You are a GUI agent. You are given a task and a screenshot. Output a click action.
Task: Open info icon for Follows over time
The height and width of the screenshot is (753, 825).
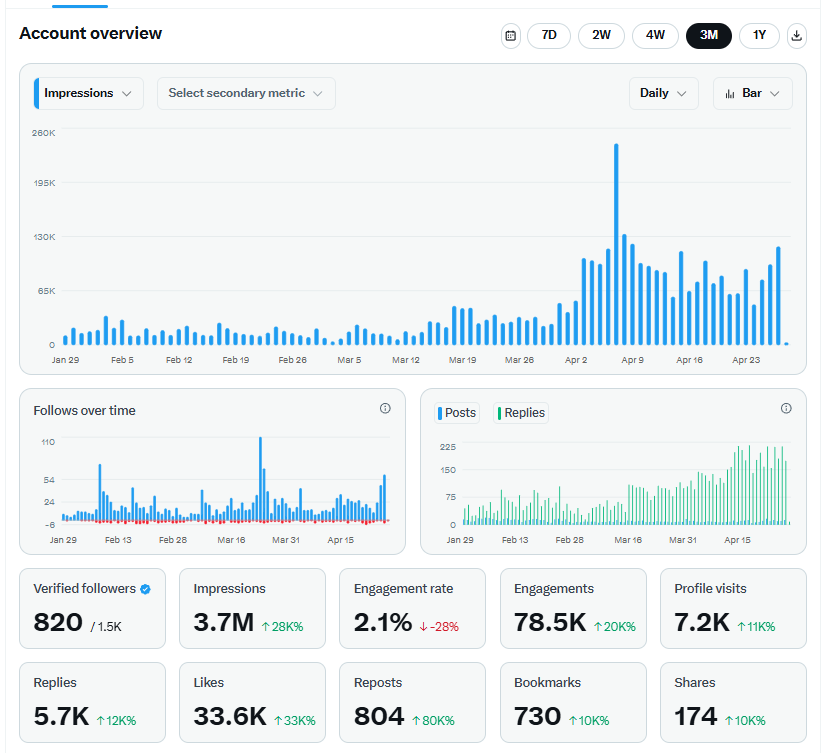pyautogui.click(x=385, y=408)
